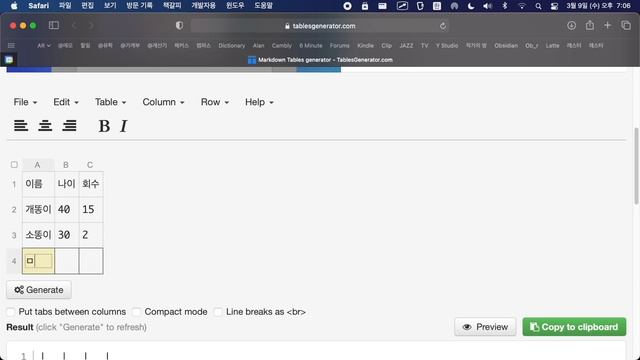
Task: Click the pinned tab icon at left of tab bar
Action: [9, 60]
